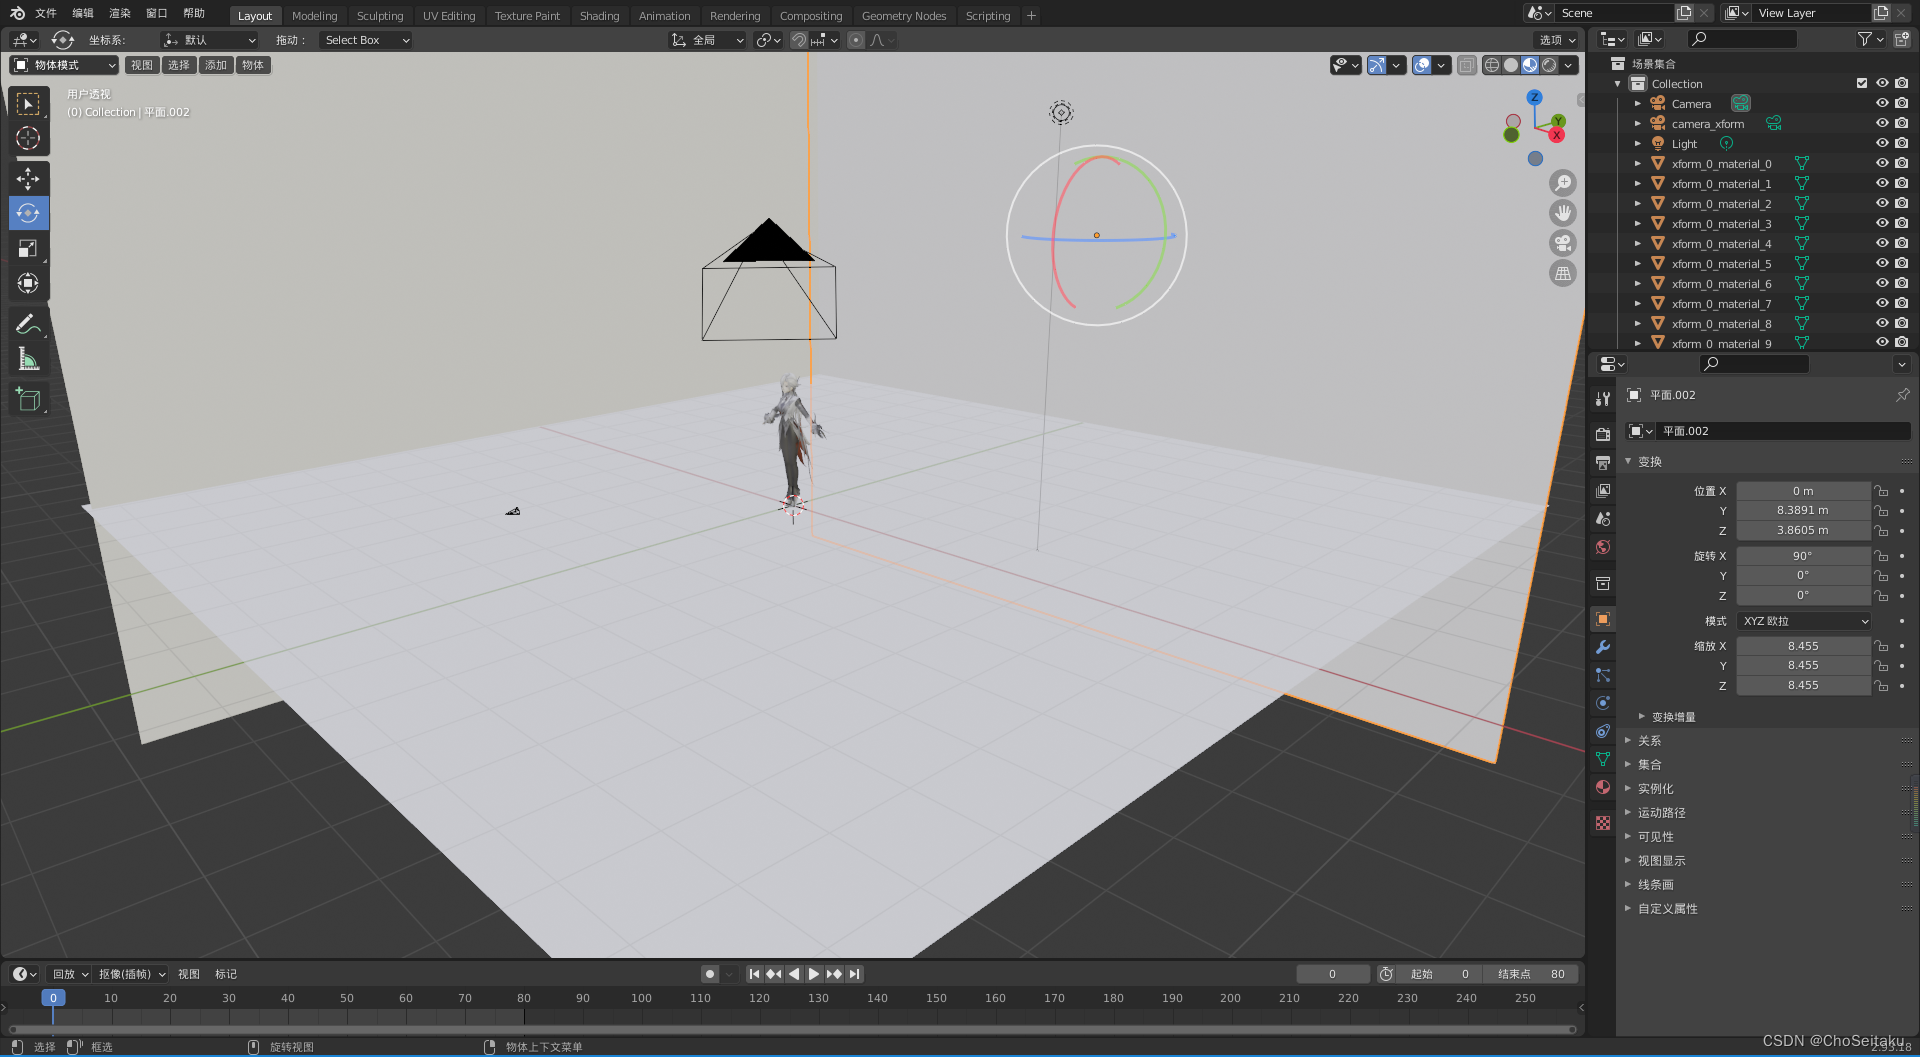Open the 物体模式 mode dropdown
The height and width of the screenshot is (1057, 1920).
pos(64,65)
